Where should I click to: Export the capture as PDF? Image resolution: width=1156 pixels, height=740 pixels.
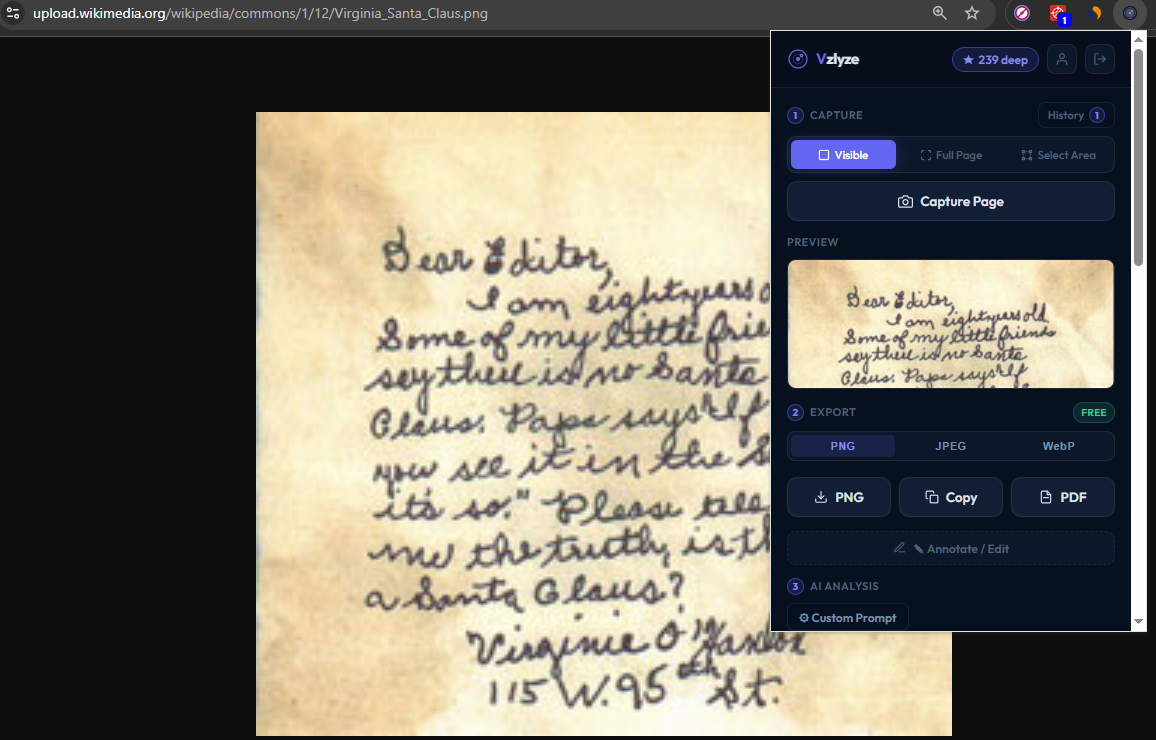tap(1062, 498)
